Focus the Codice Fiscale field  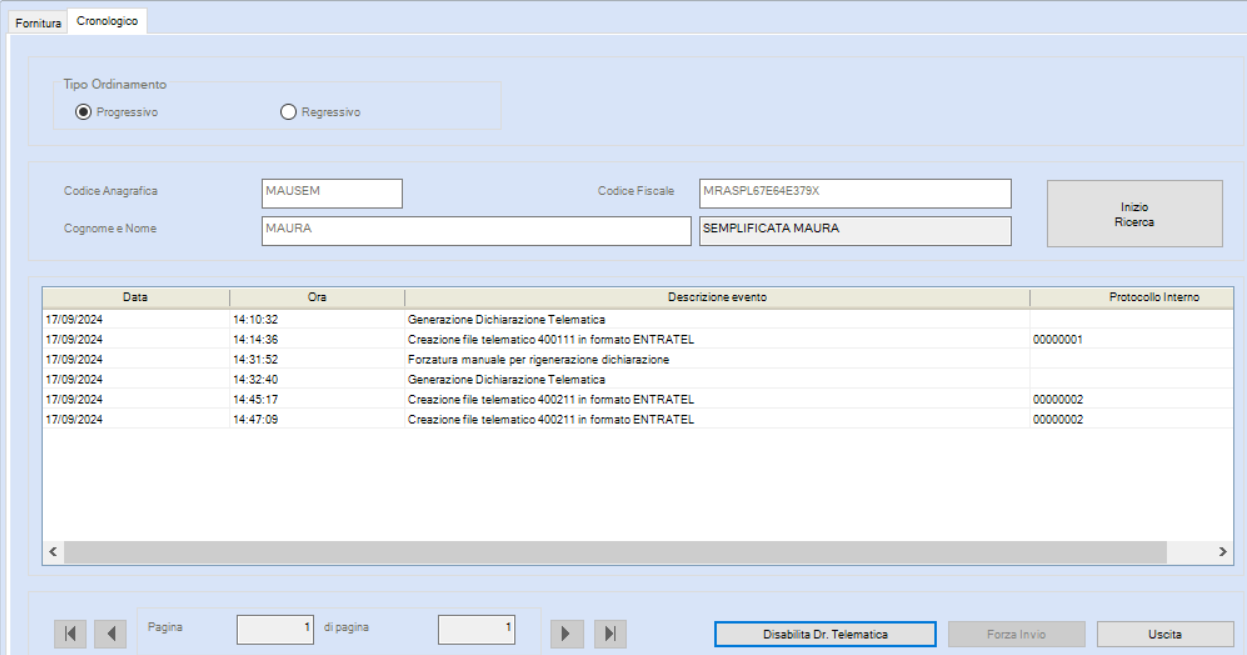[855, 193]
